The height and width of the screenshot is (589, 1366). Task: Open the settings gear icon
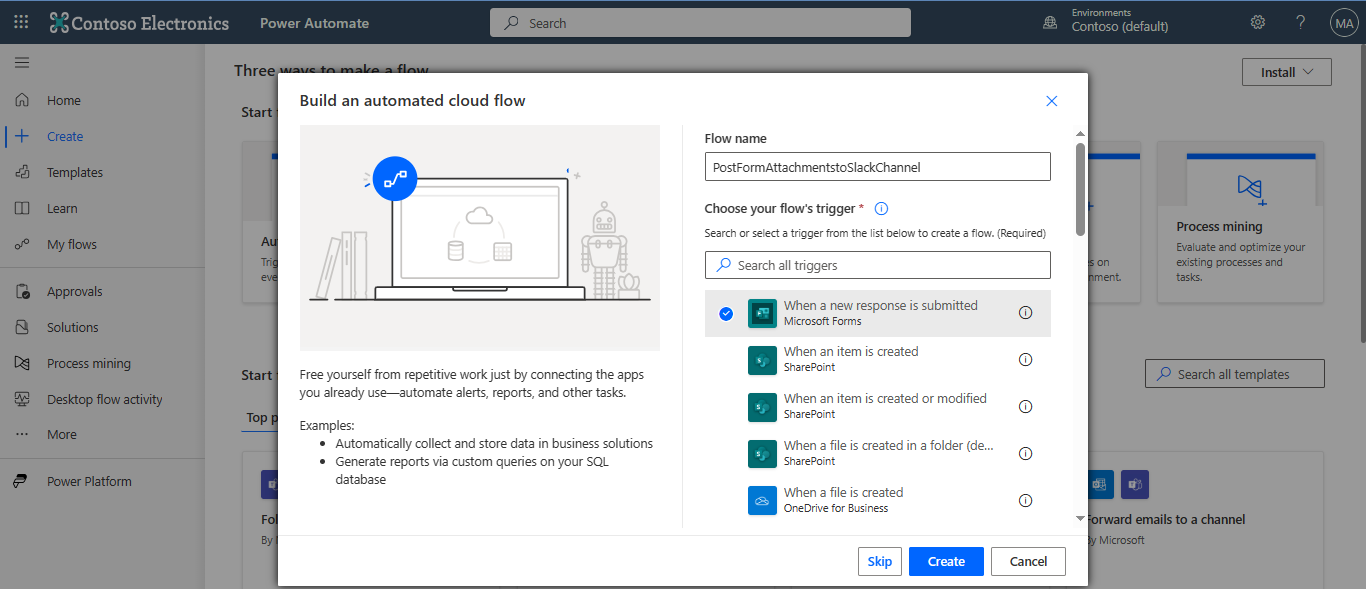[x=1258, y=22]
